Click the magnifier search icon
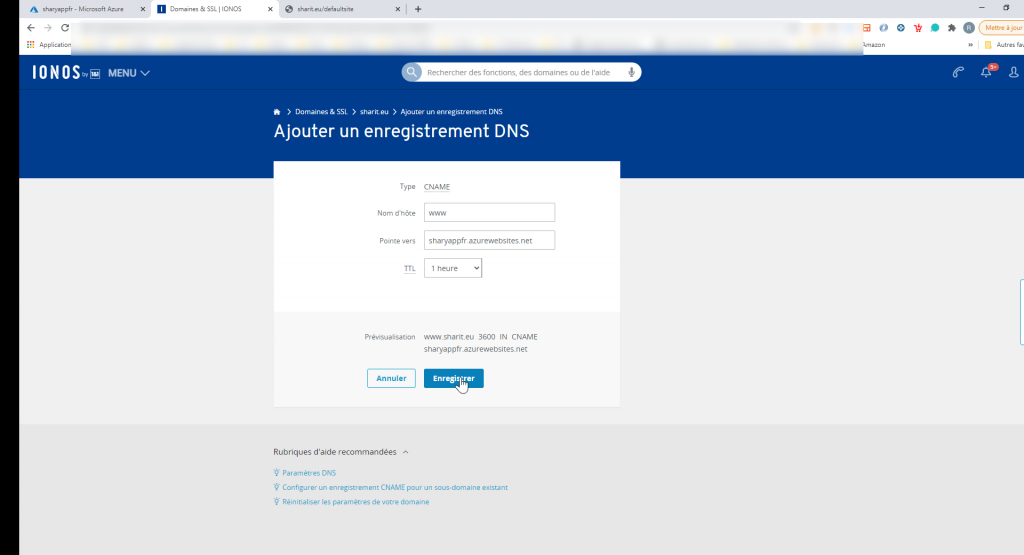 coord(411,72)
